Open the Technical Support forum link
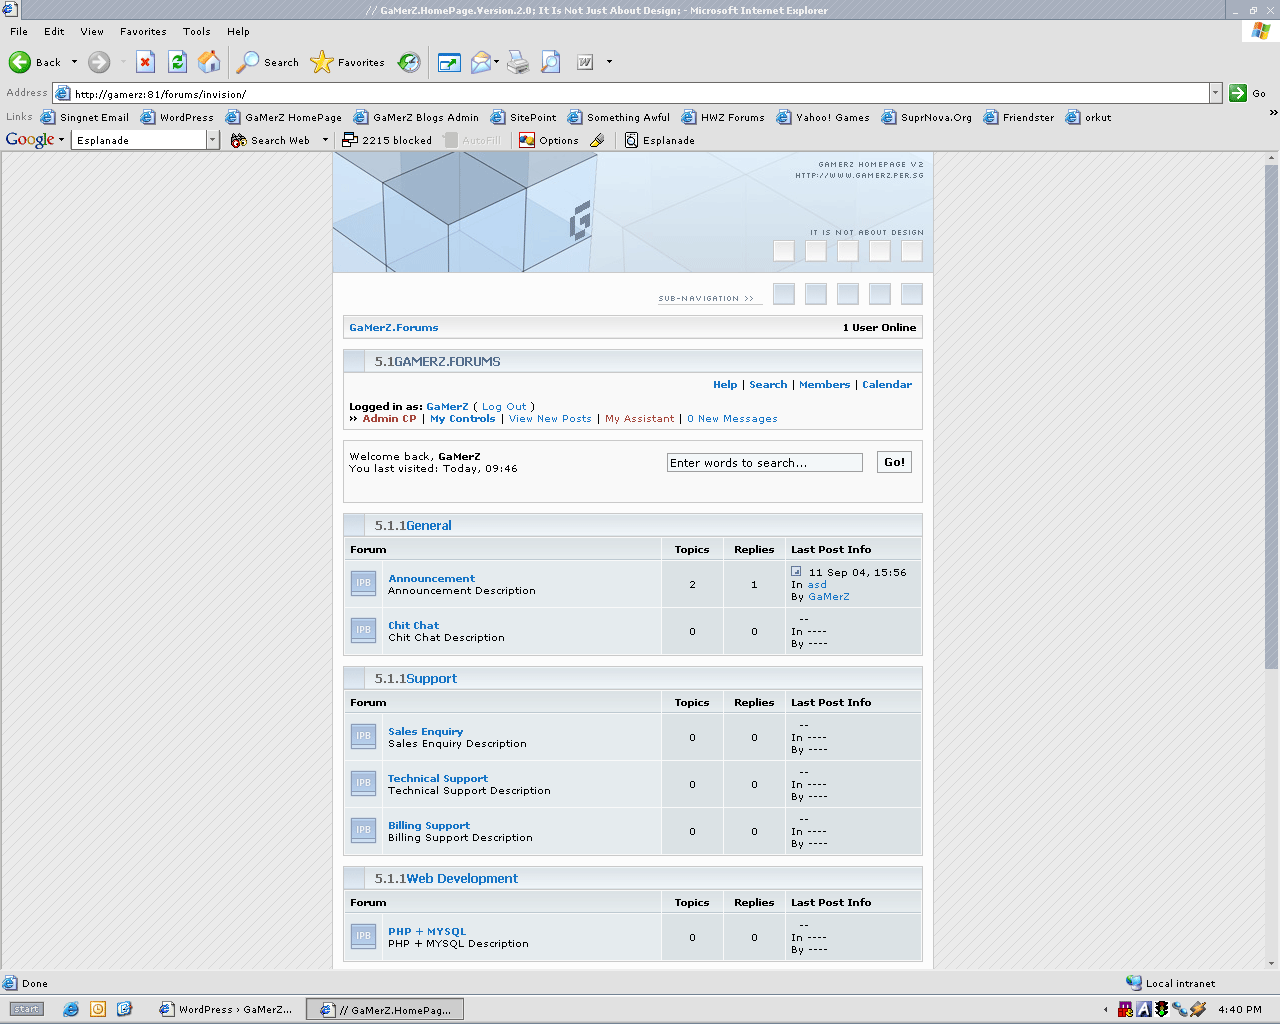 (438, 778)
